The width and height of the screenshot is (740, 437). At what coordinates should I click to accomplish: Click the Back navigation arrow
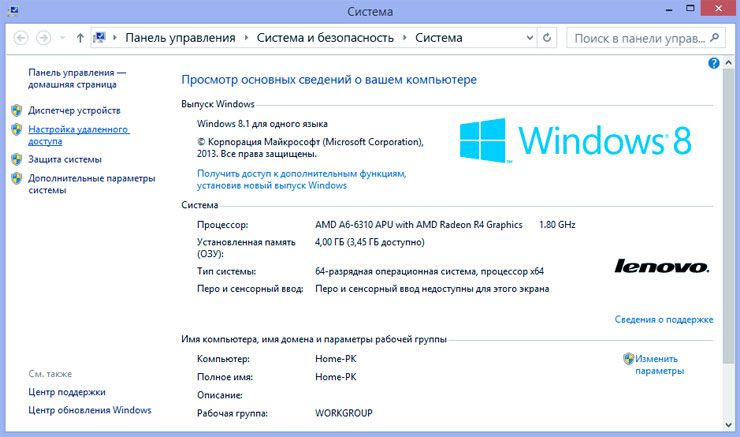click(19, 38)
